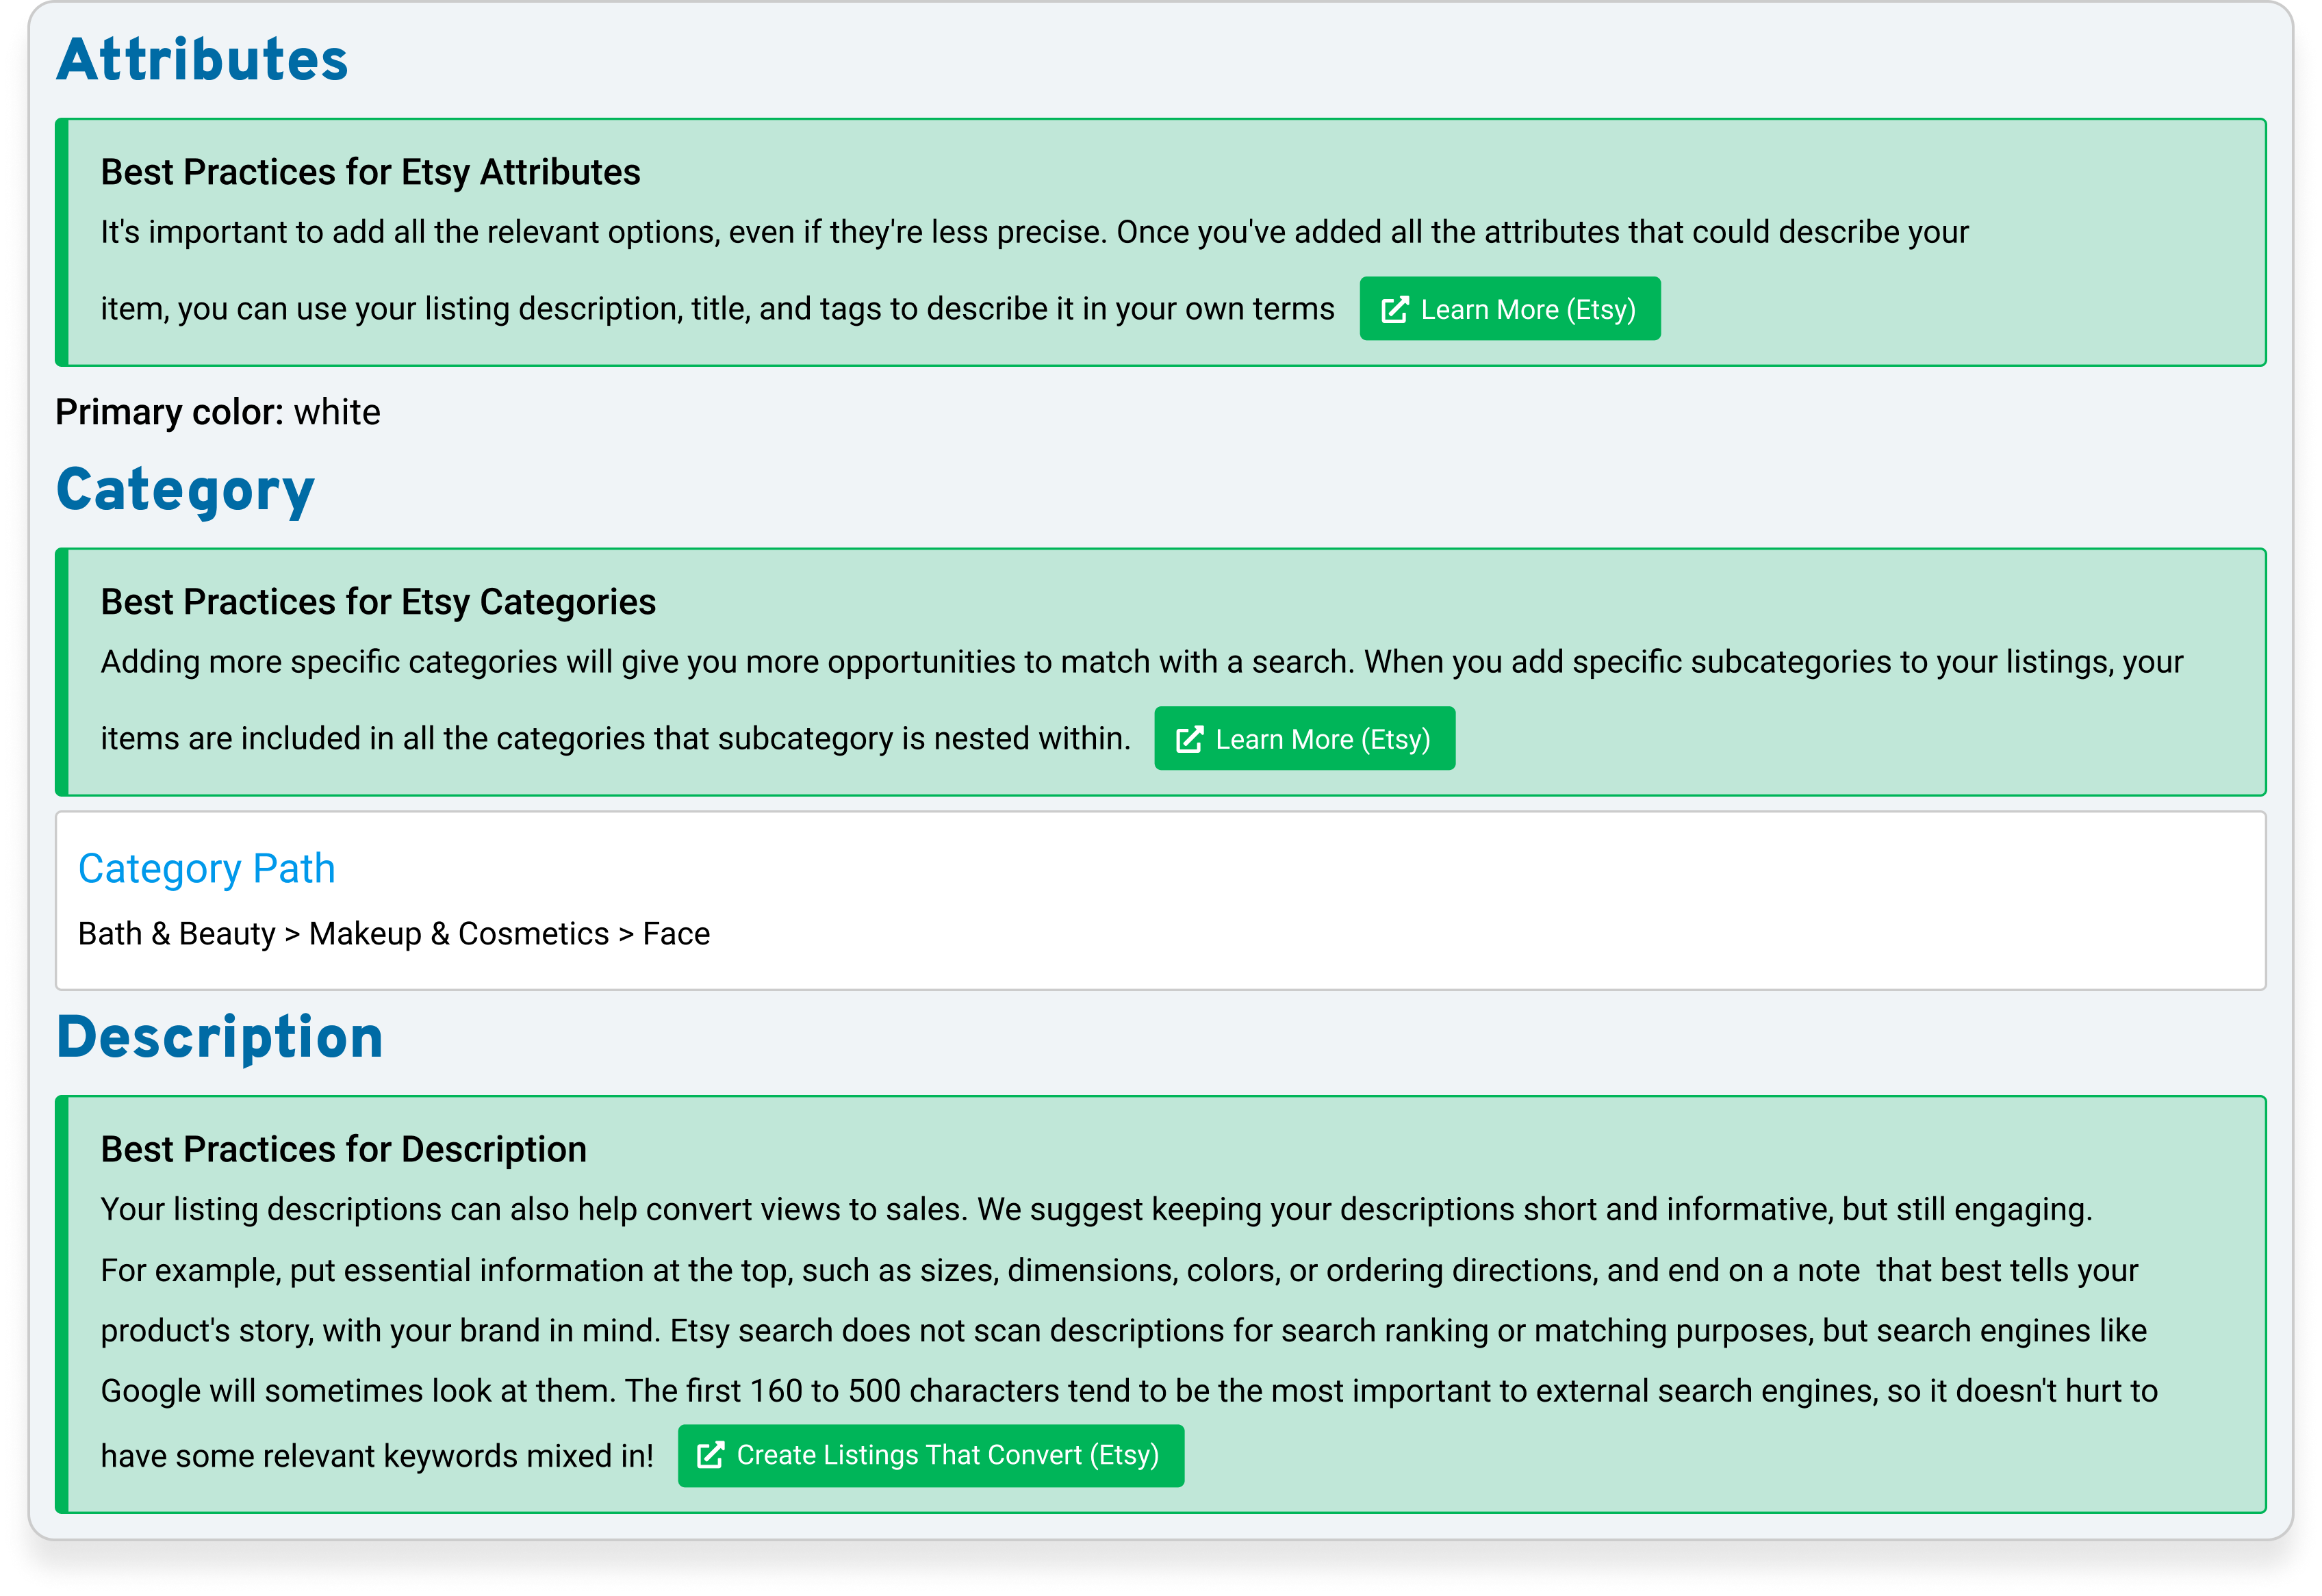Click external-link icon on Create Listings That Convert
The width and height of the screenshot is (2322, 1596).
coord(710,1456)
